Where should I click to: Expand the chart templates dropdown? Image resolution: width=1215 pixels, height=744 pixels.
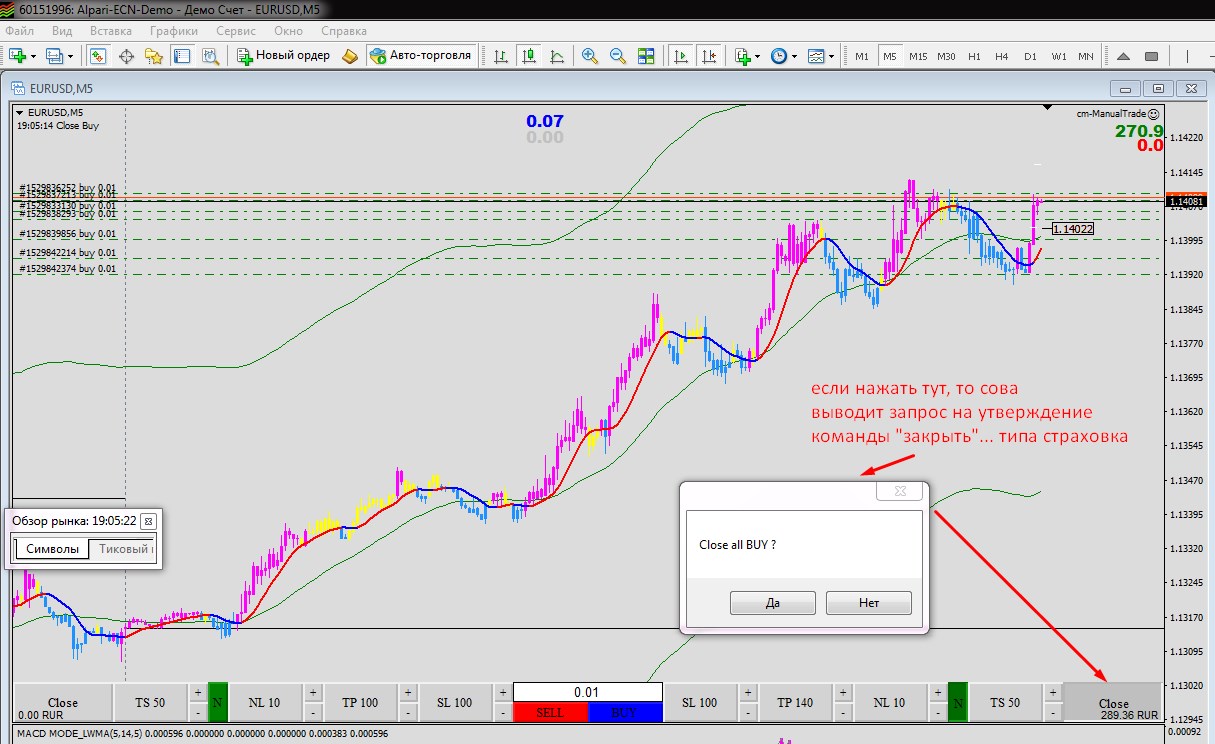pyautogui.click(x=832, y=56)
